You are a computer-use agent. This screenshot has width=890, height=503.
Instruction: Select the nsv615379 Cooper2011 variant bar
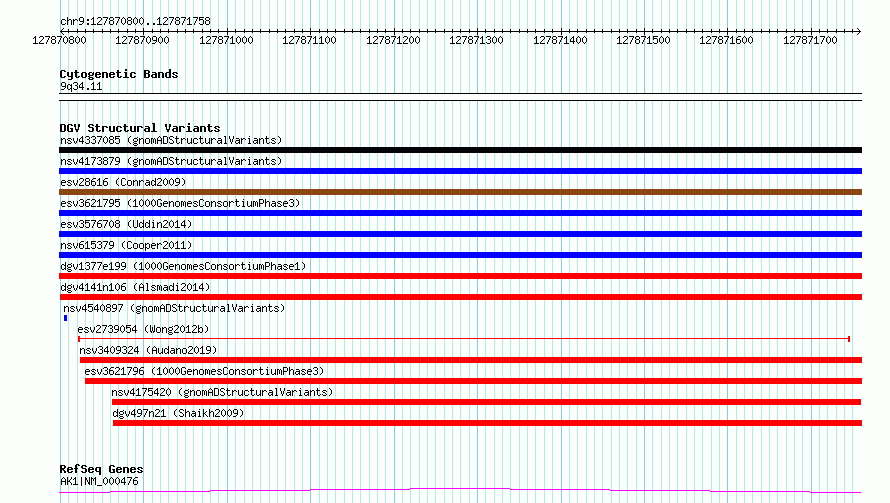pos(460,255)
